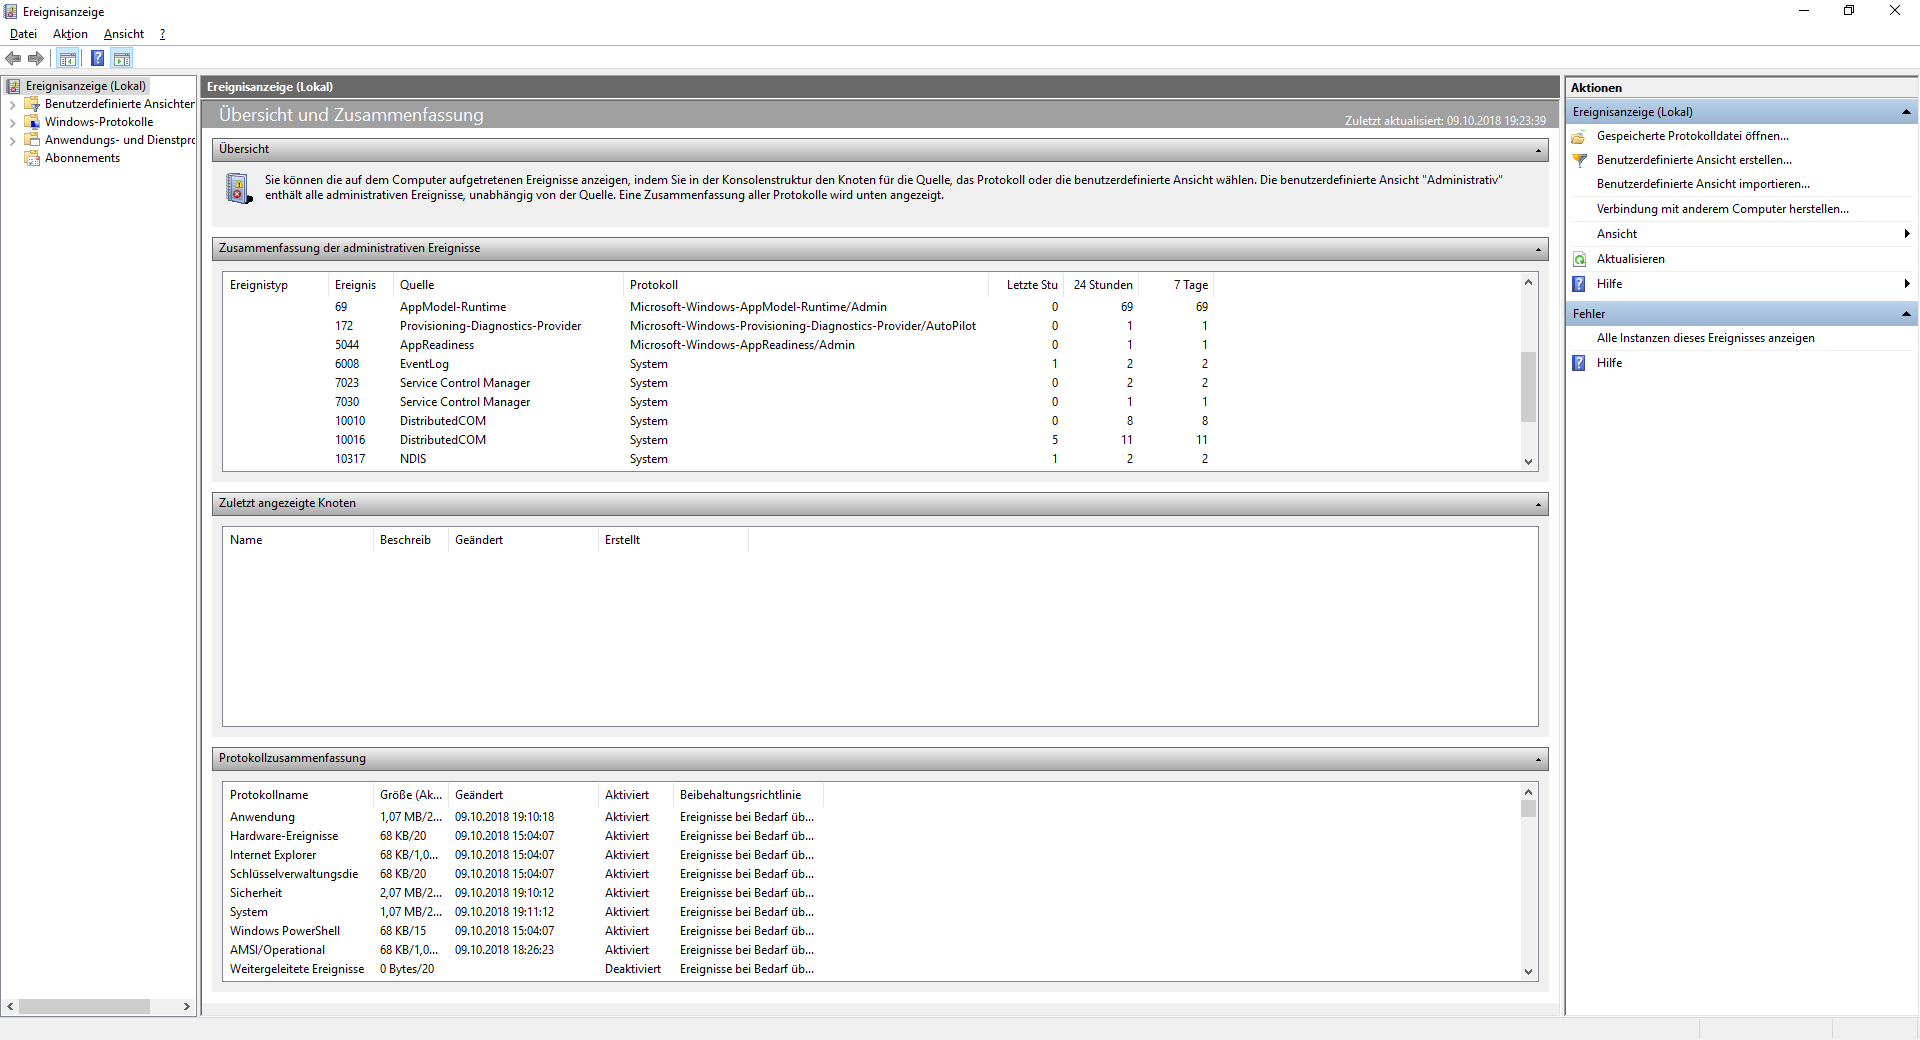Click the Windows-Protokolle folder icon
Viewport: 1920px width, 1040px height.
click(x=32, y=122)
